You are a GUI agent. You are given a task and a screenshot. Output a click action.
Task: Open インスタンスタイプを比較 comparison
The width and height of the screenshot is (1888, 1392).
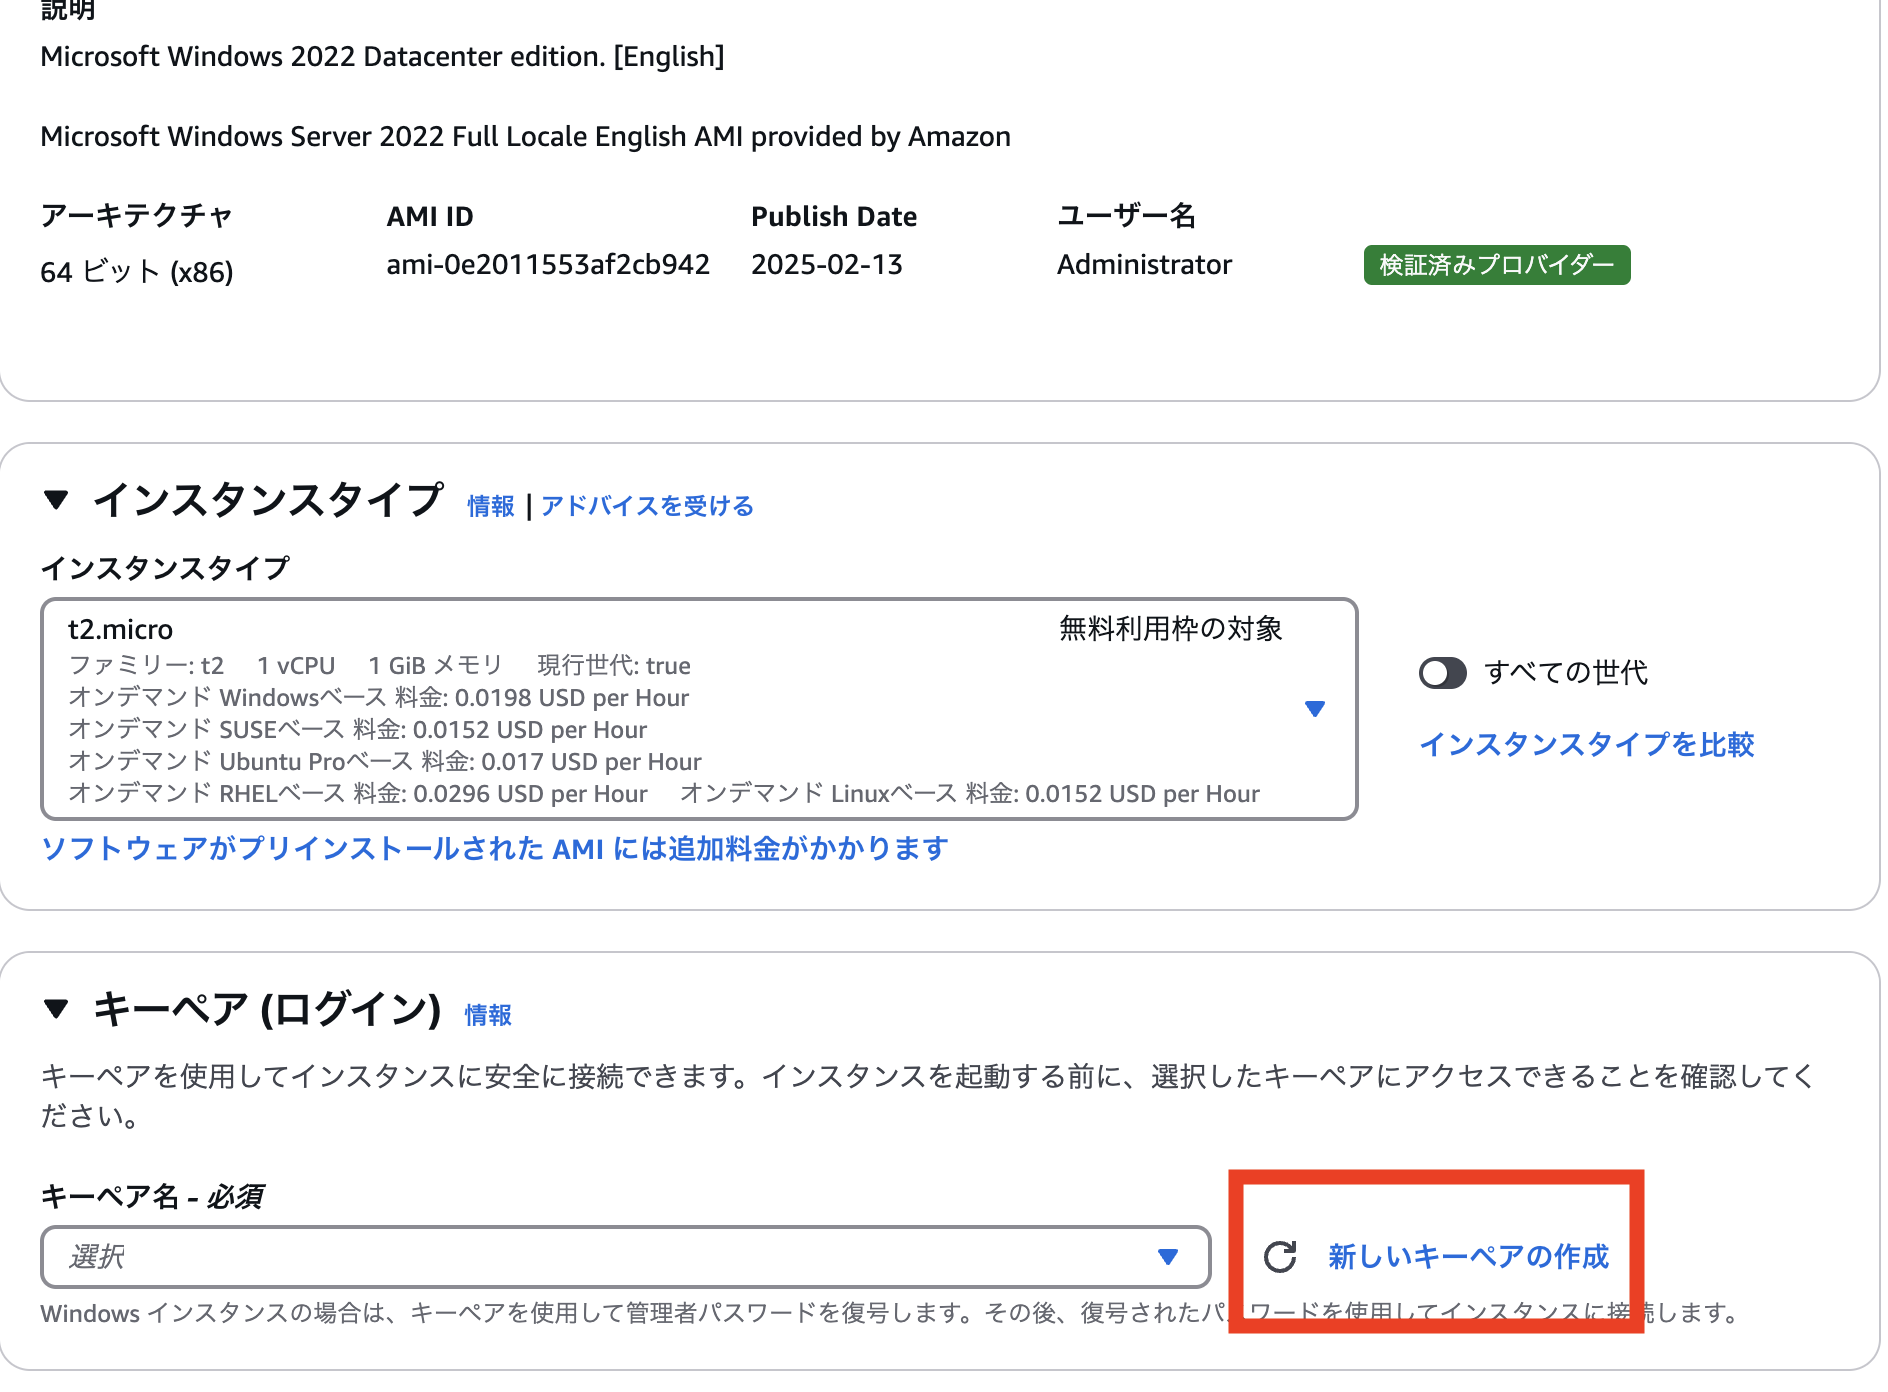(x=1588, y=745)
